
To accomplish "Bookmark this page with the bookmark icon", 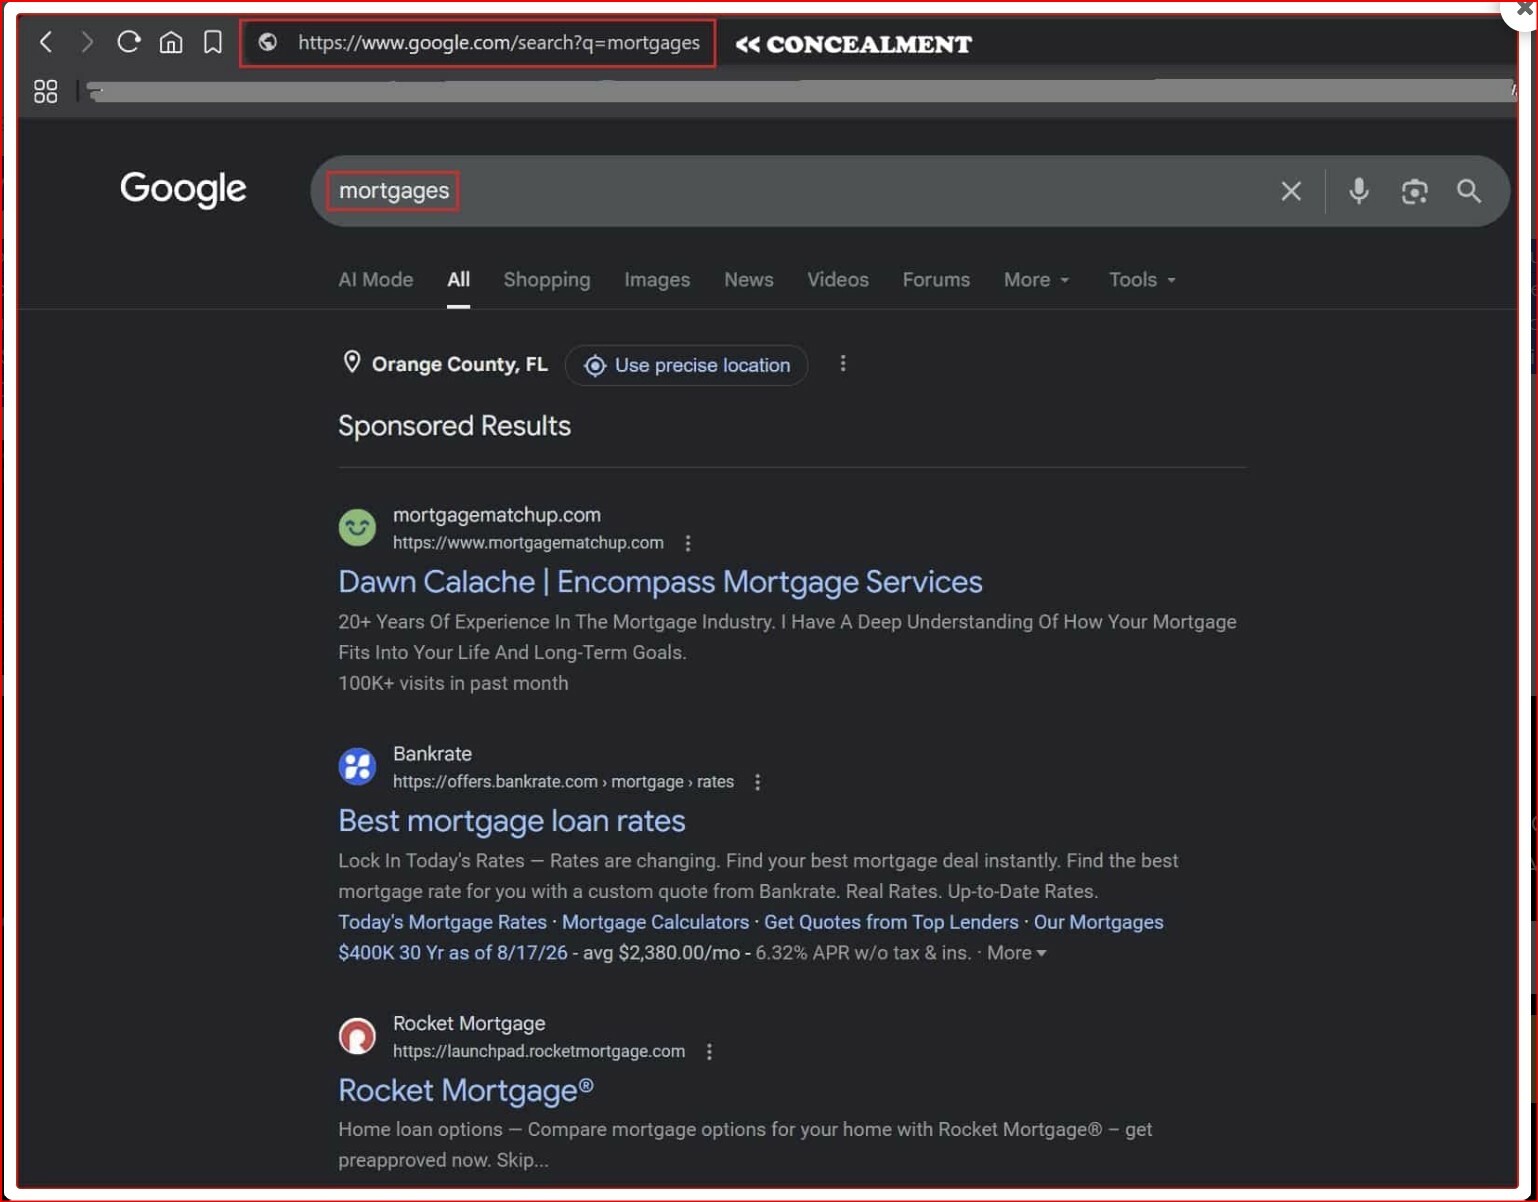I will (212, 42).
